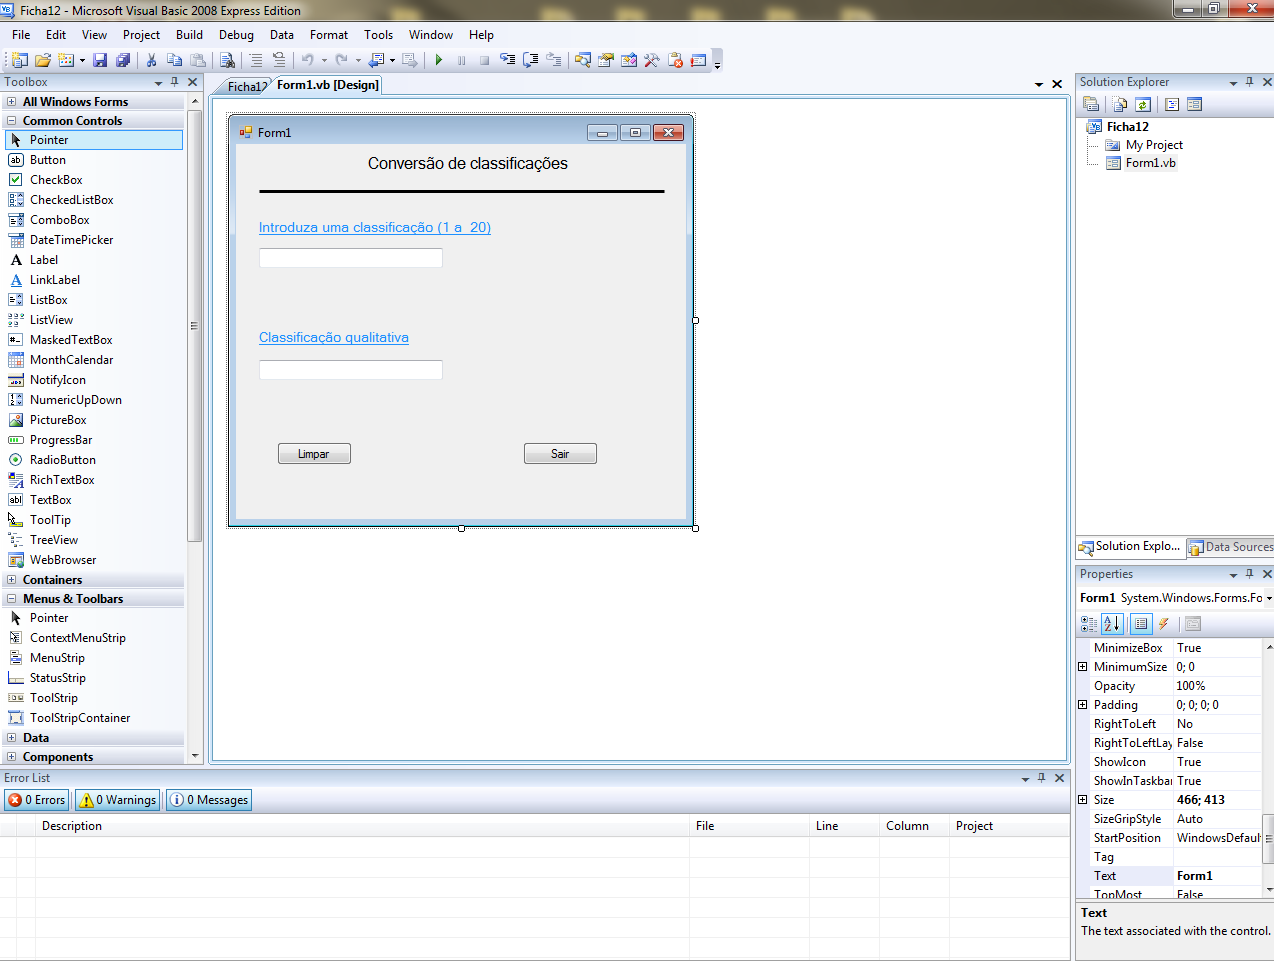Screen dimensions: 1274x961
Task: Click the View Code icon in Solution Explorer
Action: tap(1172, 104)
